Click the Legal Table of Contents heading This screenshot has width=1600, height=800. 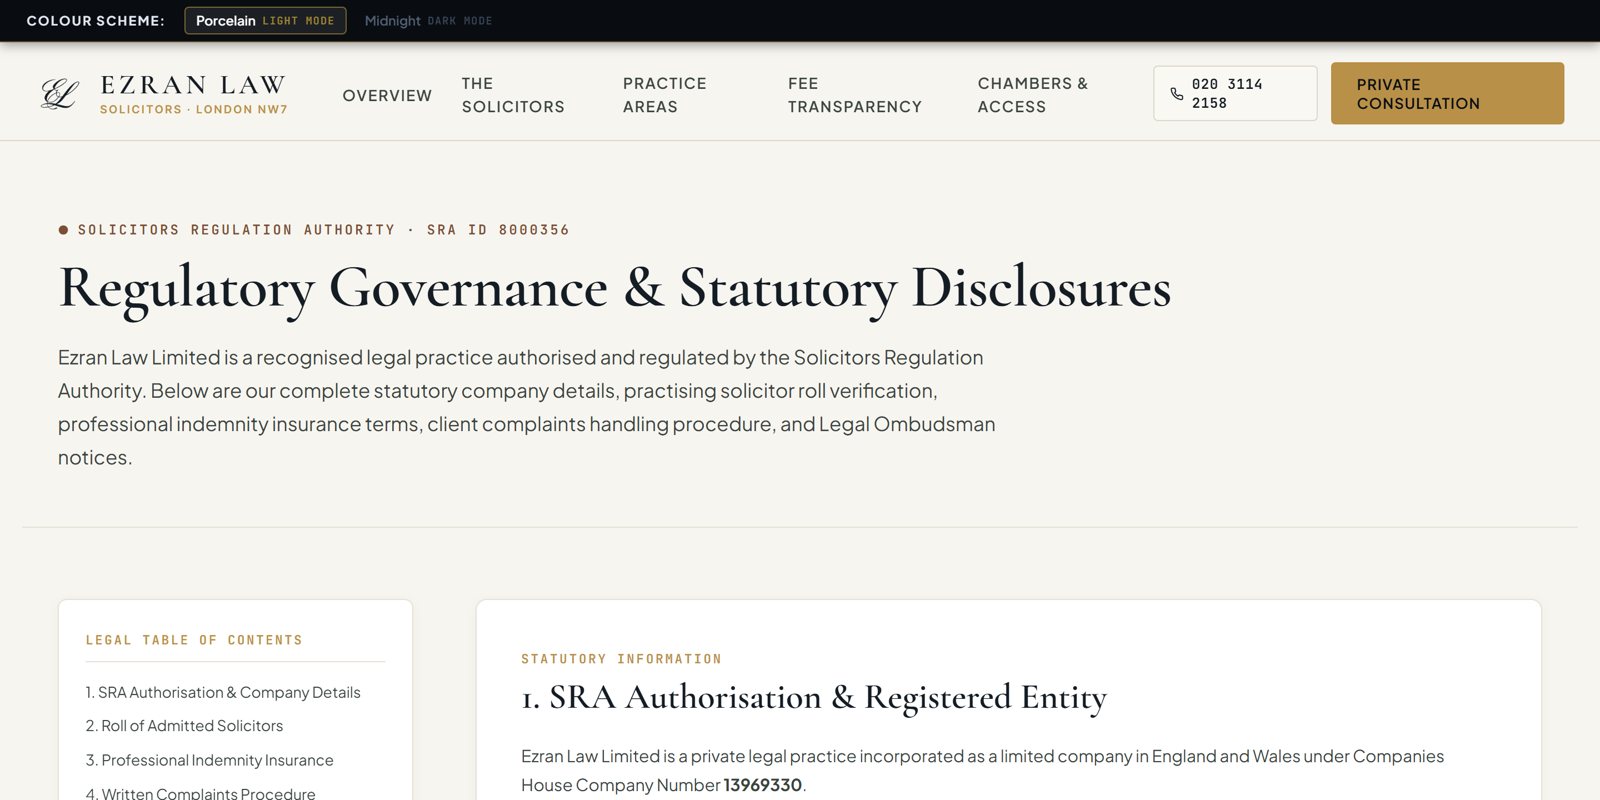(194, 640)
